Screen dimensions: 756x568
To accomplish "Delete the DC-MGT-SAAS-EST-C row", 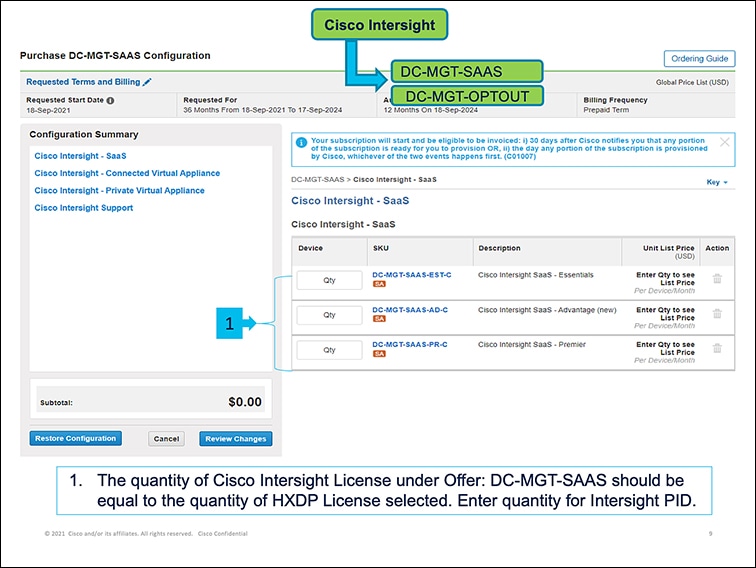I will (x=717, y=278).
